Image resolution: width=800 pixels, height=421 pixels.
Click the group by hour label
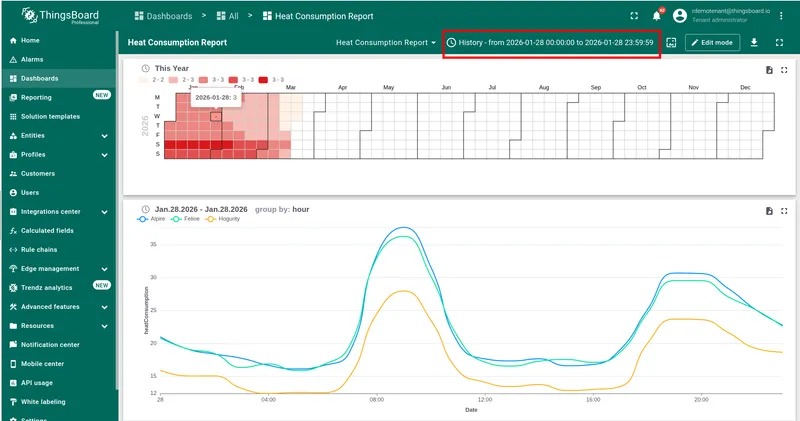(282, 209)
